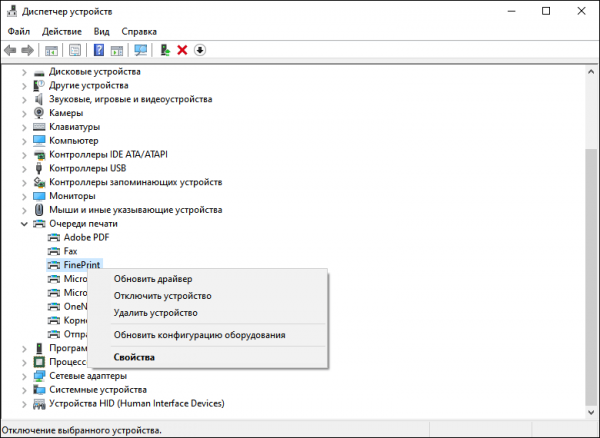Click the storage controllers icon
The image size is (600, 438).
(39, 182)
